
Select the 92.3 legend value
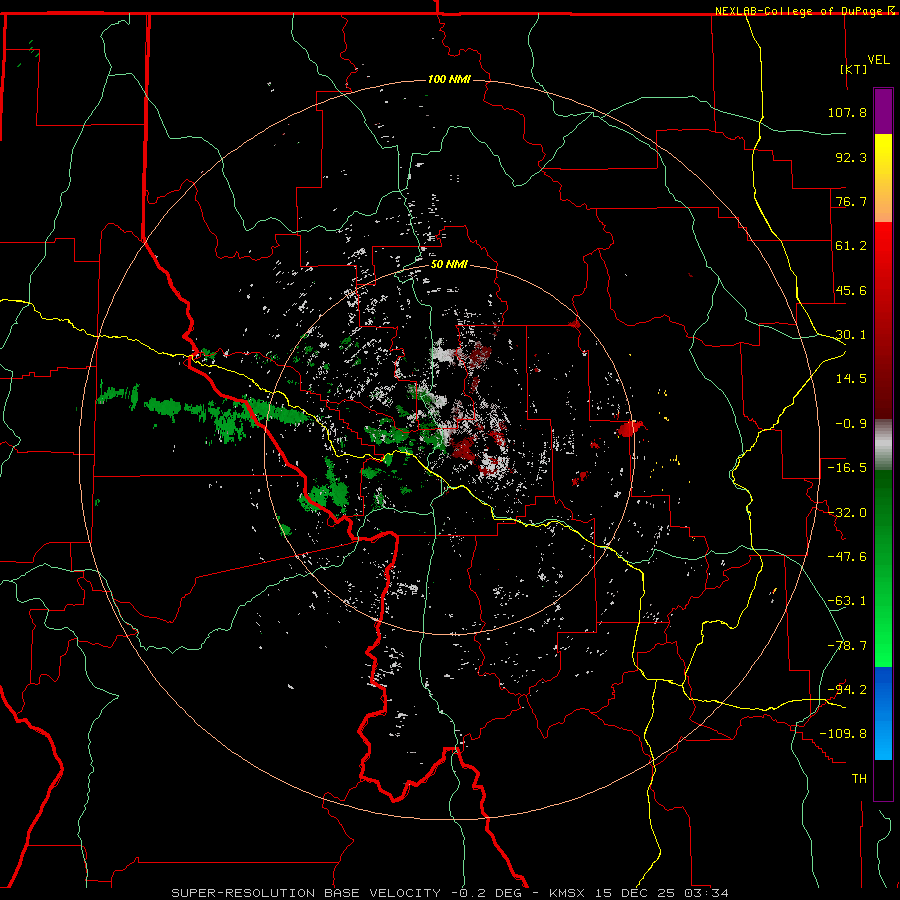coord(851,157)
